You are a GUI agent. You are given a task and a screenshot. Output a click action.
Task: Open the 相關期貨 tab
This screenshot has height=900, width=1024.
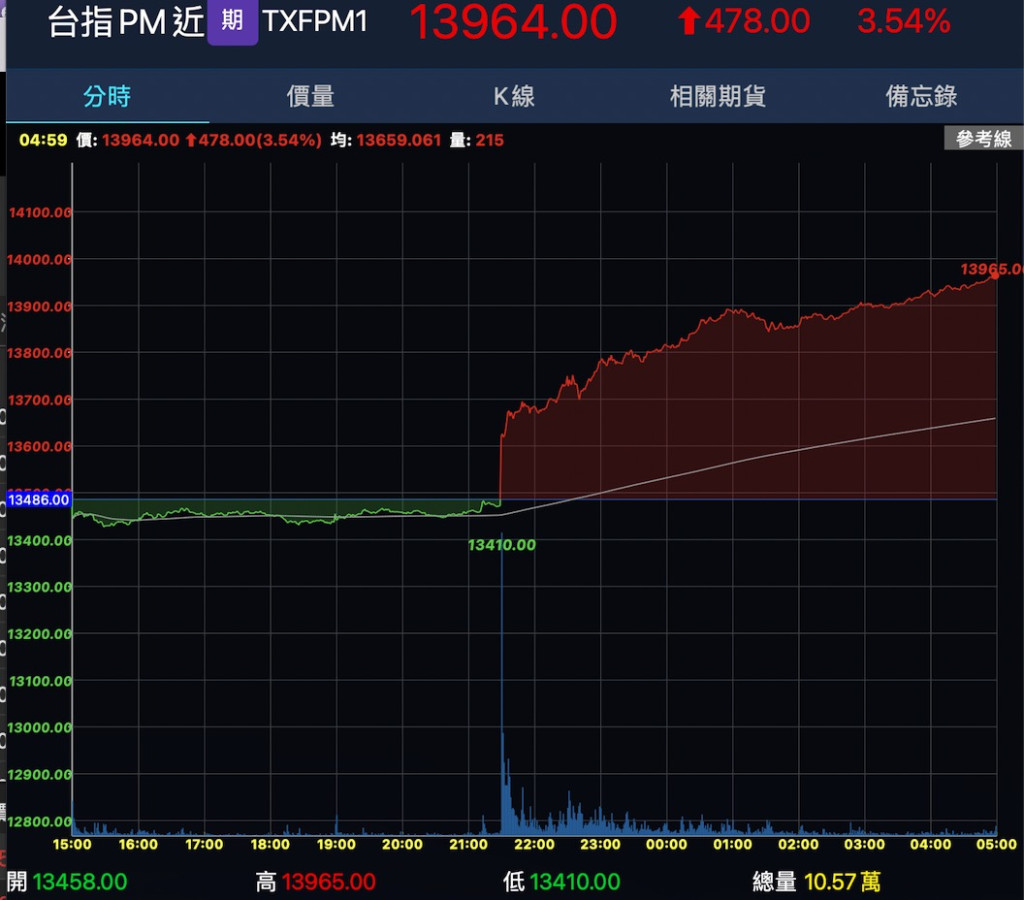718,97
